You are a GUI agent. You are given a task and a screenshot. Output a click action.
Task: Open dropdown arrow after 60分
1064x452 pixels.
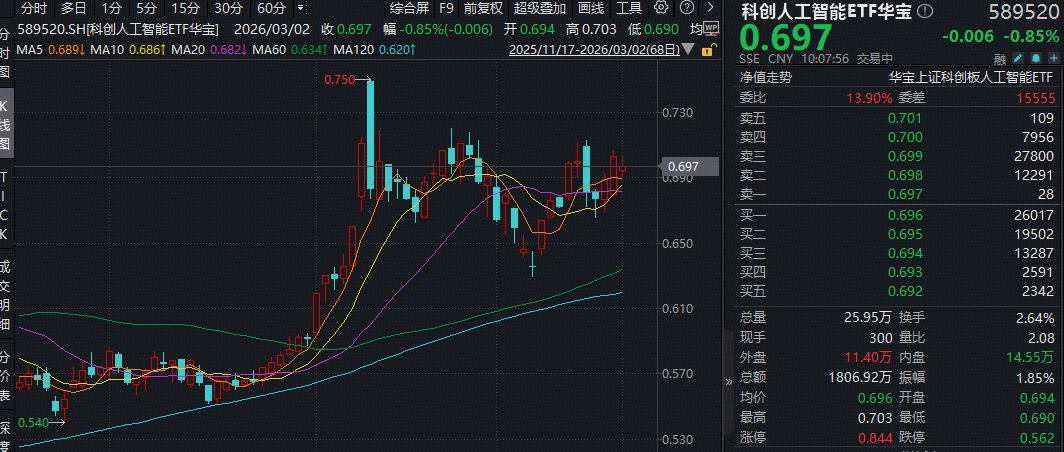tap(300, 9)
